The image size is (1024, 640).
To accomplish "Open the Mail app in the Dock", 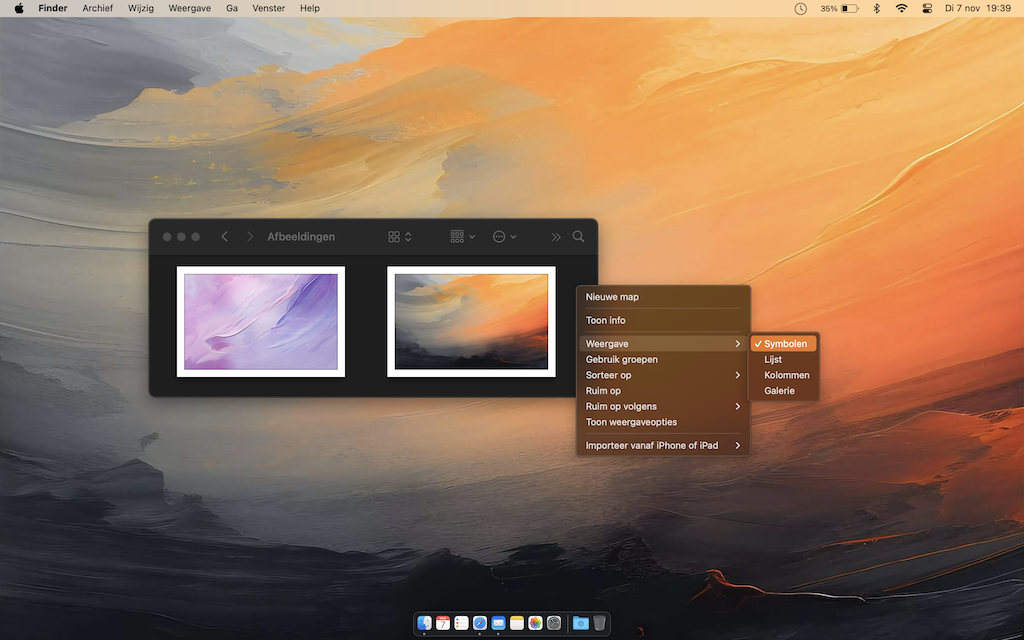I will tap(498, 623).
